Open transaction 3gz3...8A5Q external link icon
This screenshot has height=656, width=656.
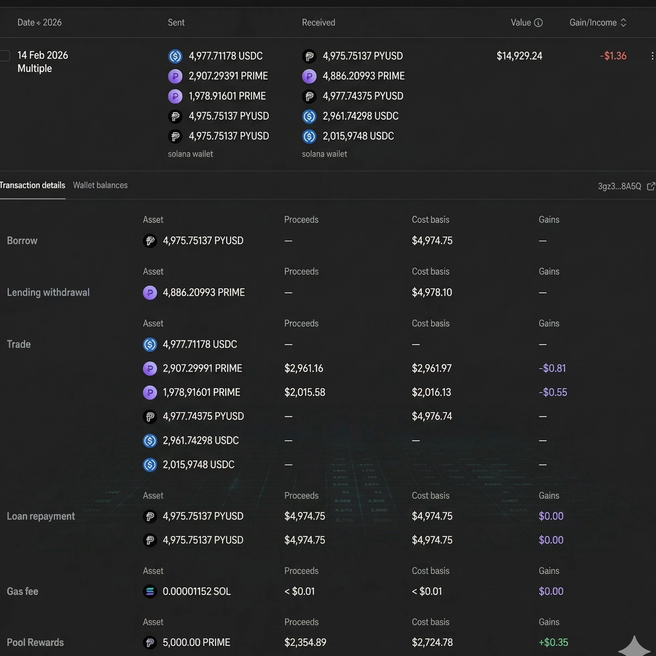651,186
